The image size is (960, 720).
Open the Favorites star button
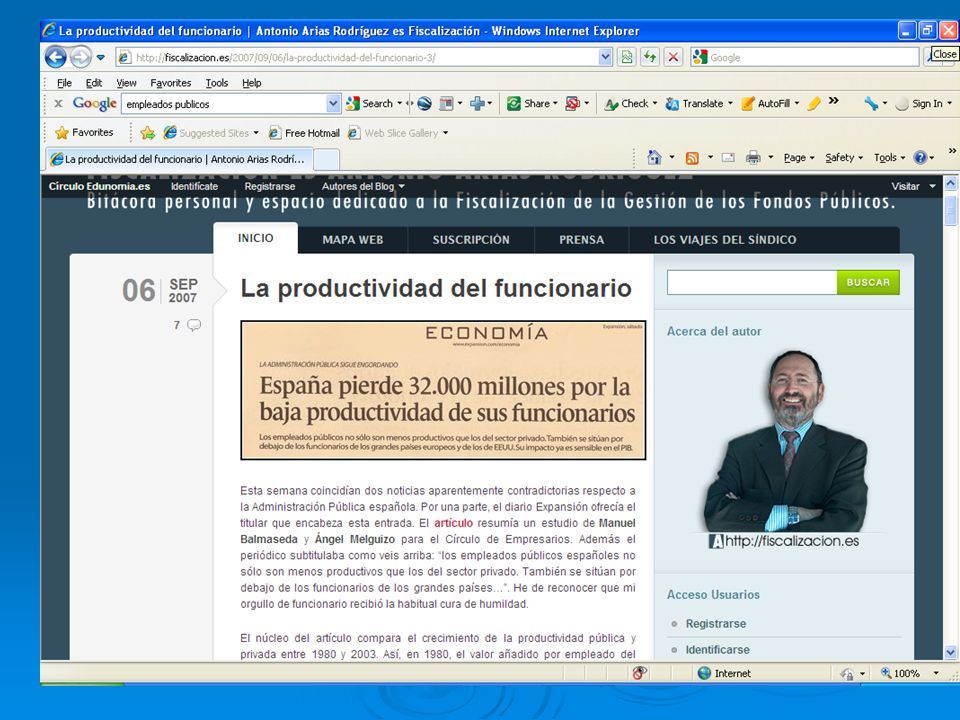(84, 132)
